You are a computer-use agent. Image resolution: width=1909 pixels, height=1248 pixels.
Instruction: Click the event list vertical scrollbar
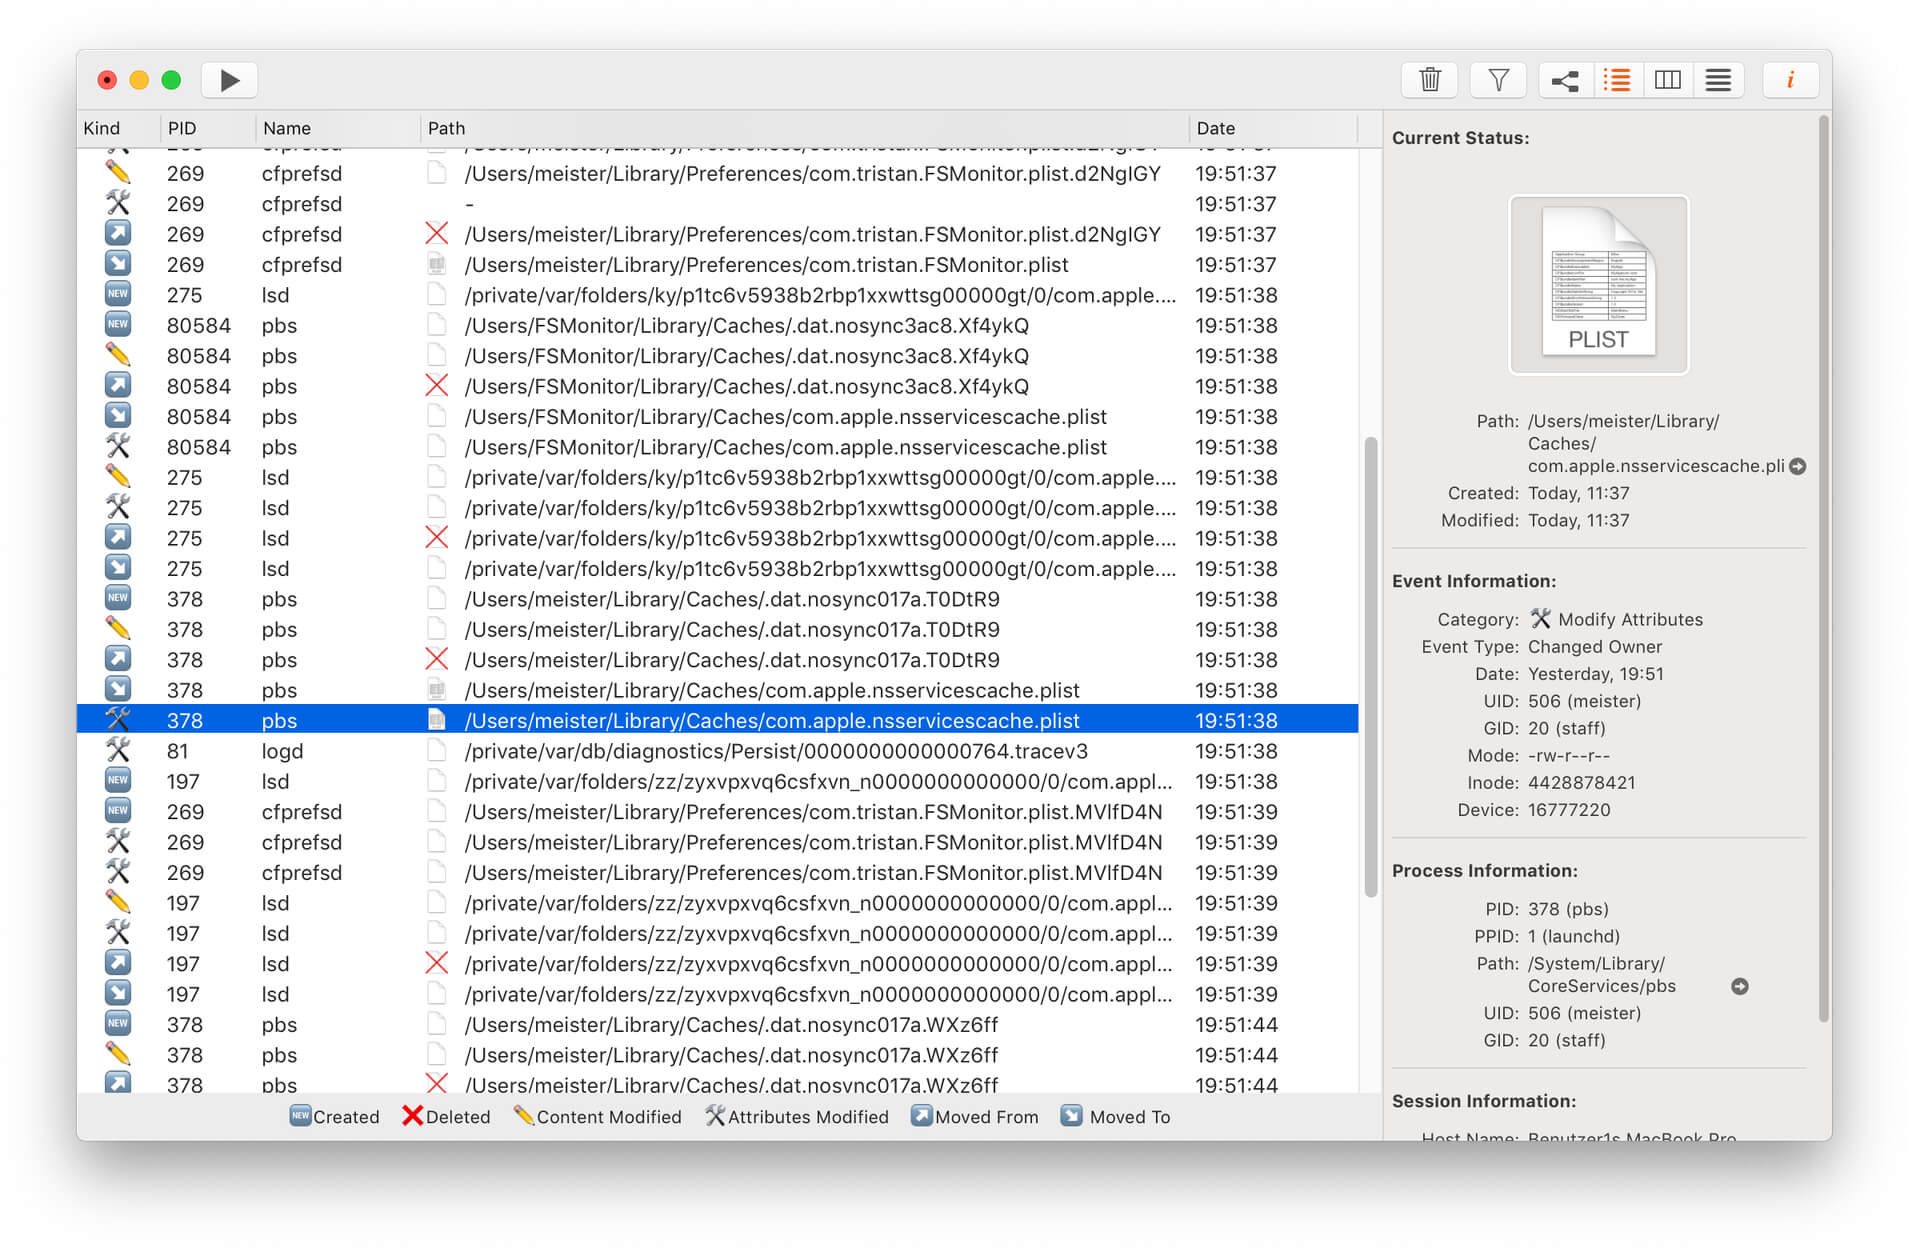(1370, 666)
